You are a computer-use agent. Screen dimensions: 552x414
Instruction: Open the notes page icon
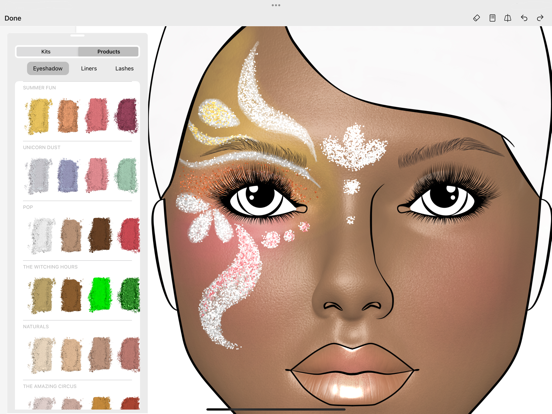click(x=492, y=18)
